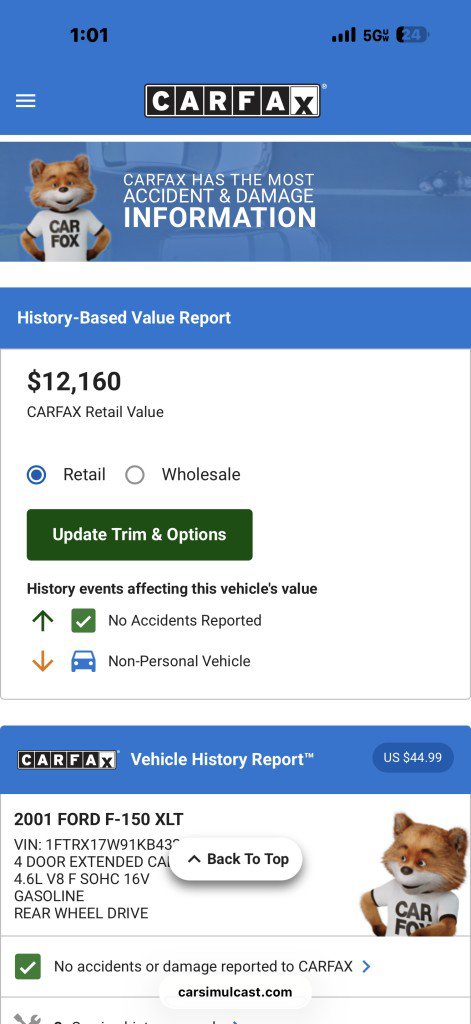Tap the 'No Accidents Reported' text

(185, 620)
